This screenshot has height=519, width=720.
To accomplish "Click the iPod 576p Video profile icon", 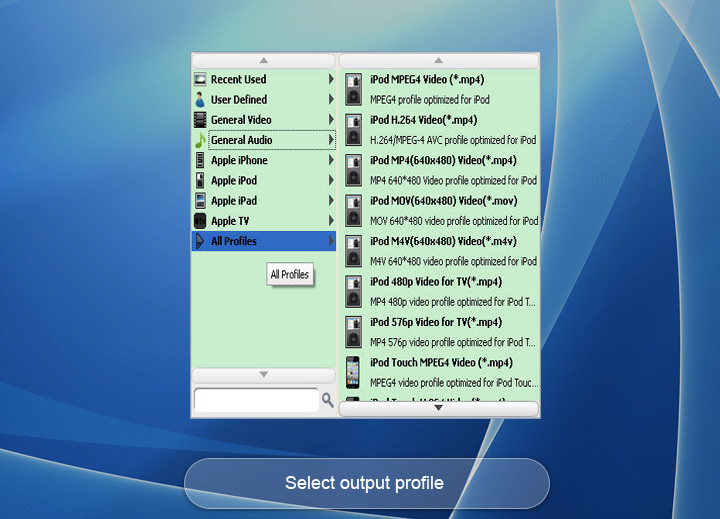I will coord(354,332).
